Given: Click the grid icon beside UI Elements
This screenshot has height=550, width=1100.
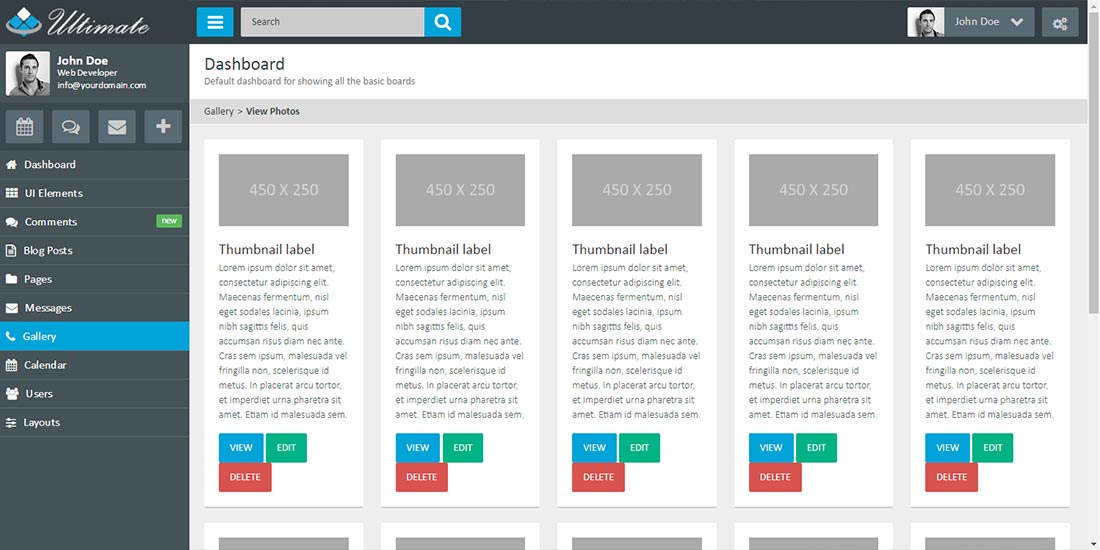Looking at the screenshot, I should tap(12, 193).
